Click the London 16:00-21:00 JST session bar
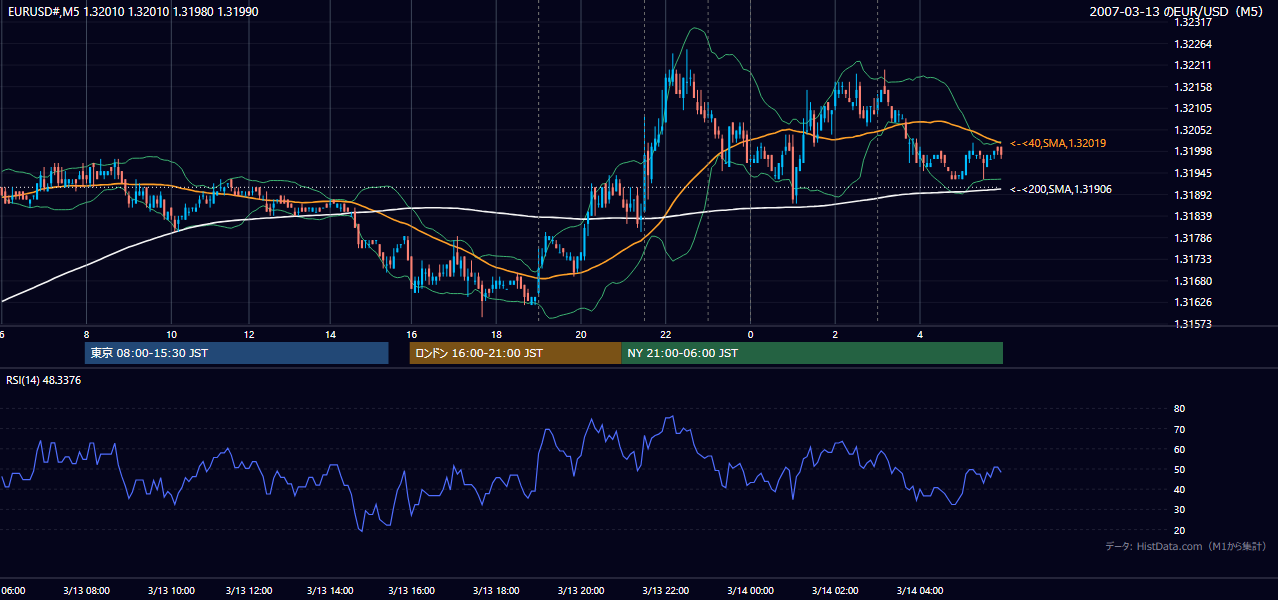1278x600 pixels. click(515, 353)
